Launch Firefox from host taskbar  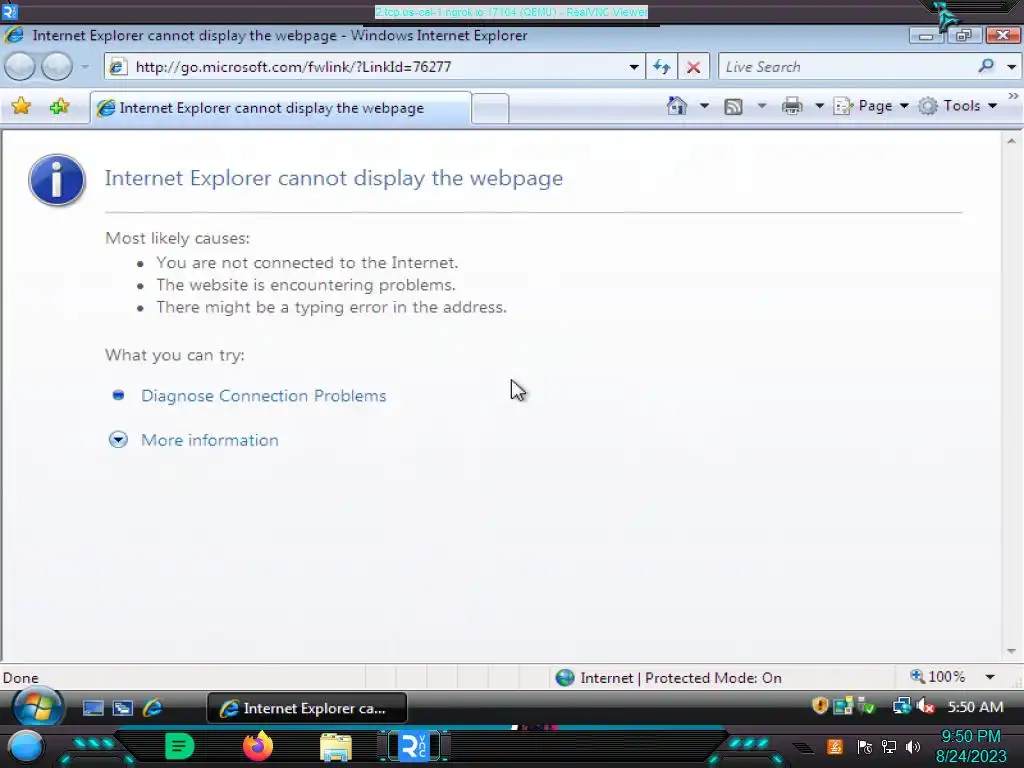(258, 746)
